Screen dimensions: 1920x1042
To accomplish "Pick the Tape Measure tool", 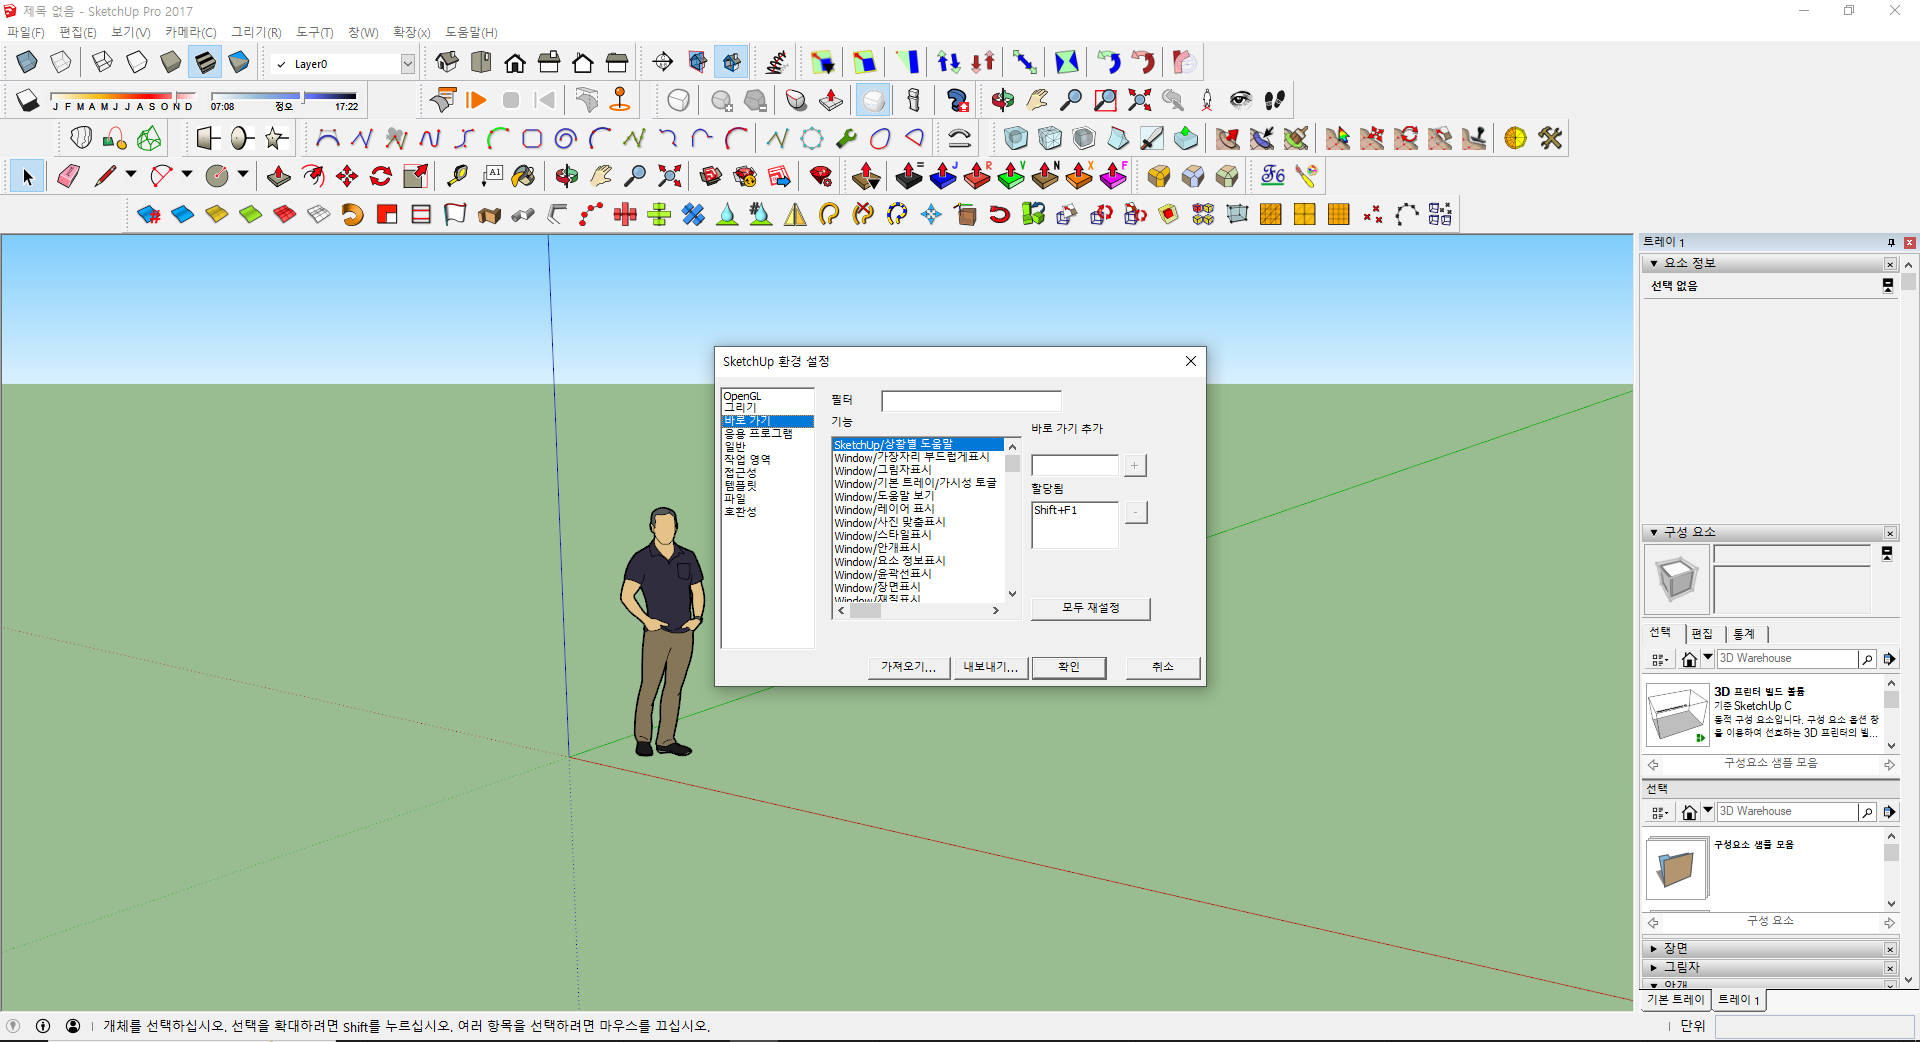I will click(x=457, y=177).
